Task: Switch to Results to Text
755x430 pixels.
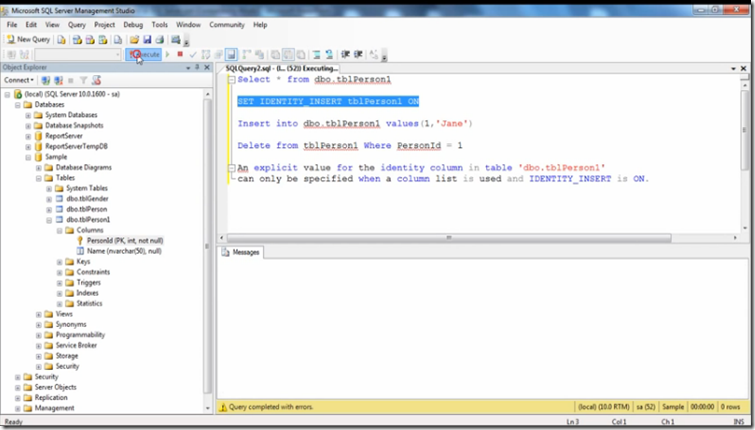Action: pos(275,54)
